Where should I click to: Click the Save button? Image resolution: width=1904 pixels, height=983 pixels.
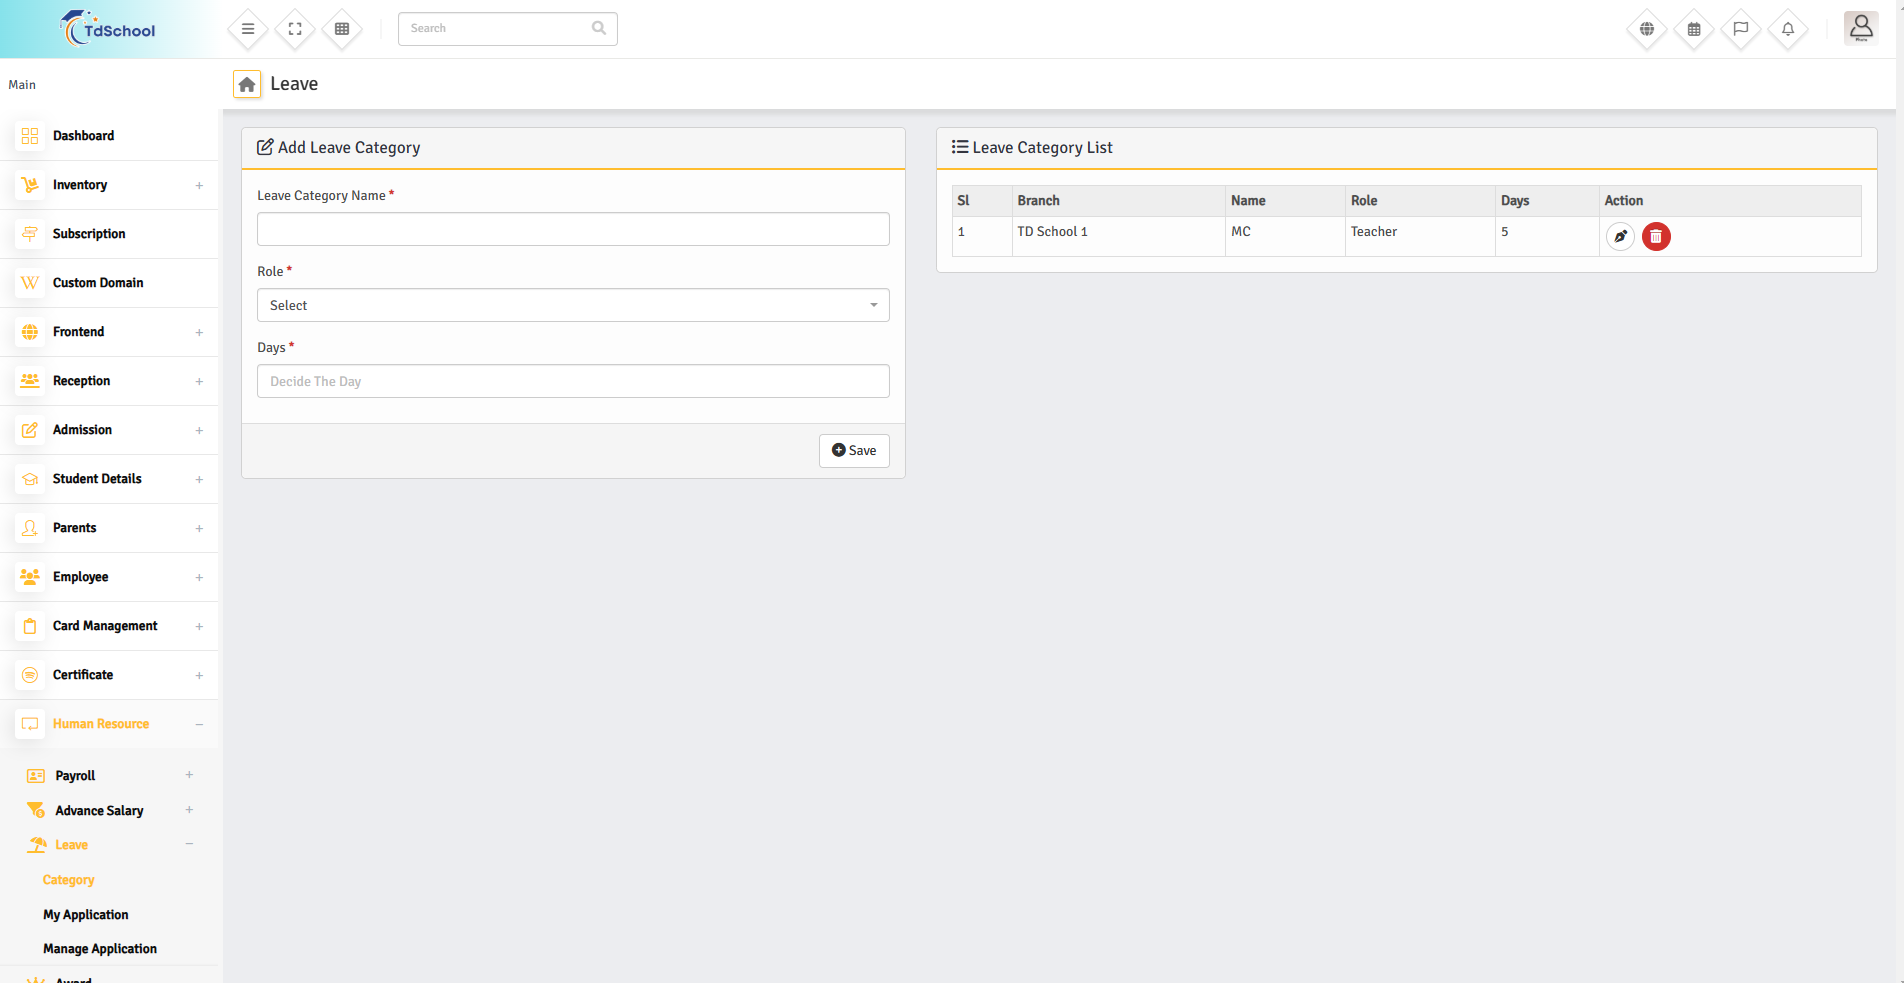[x=854, y=451]
